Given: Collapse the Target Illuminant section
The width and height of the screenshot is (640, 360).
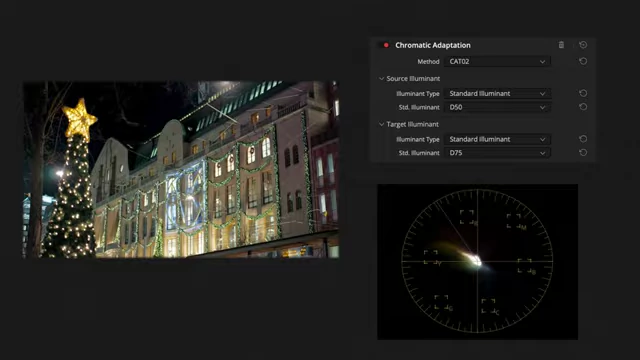Looking at the screenshot, I should (x=381, y=124).
